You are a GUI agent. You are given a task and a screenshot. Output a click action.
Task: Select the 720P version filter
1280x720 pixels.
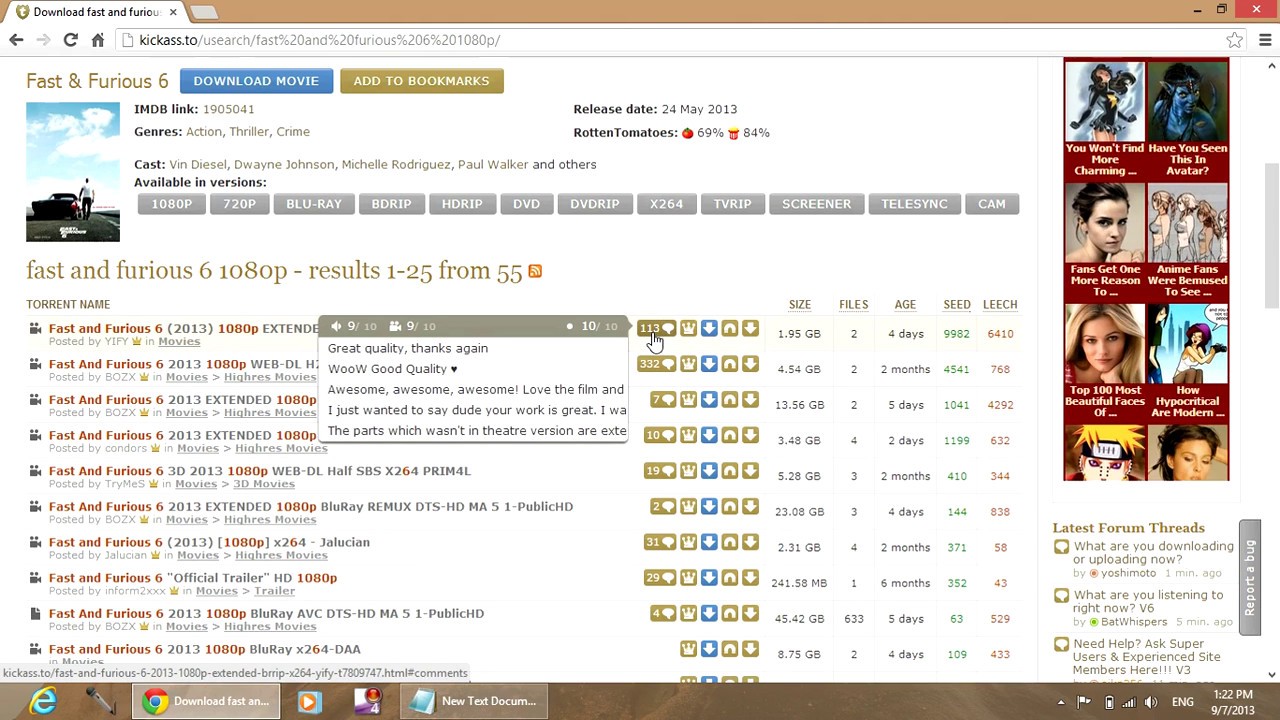239,204
